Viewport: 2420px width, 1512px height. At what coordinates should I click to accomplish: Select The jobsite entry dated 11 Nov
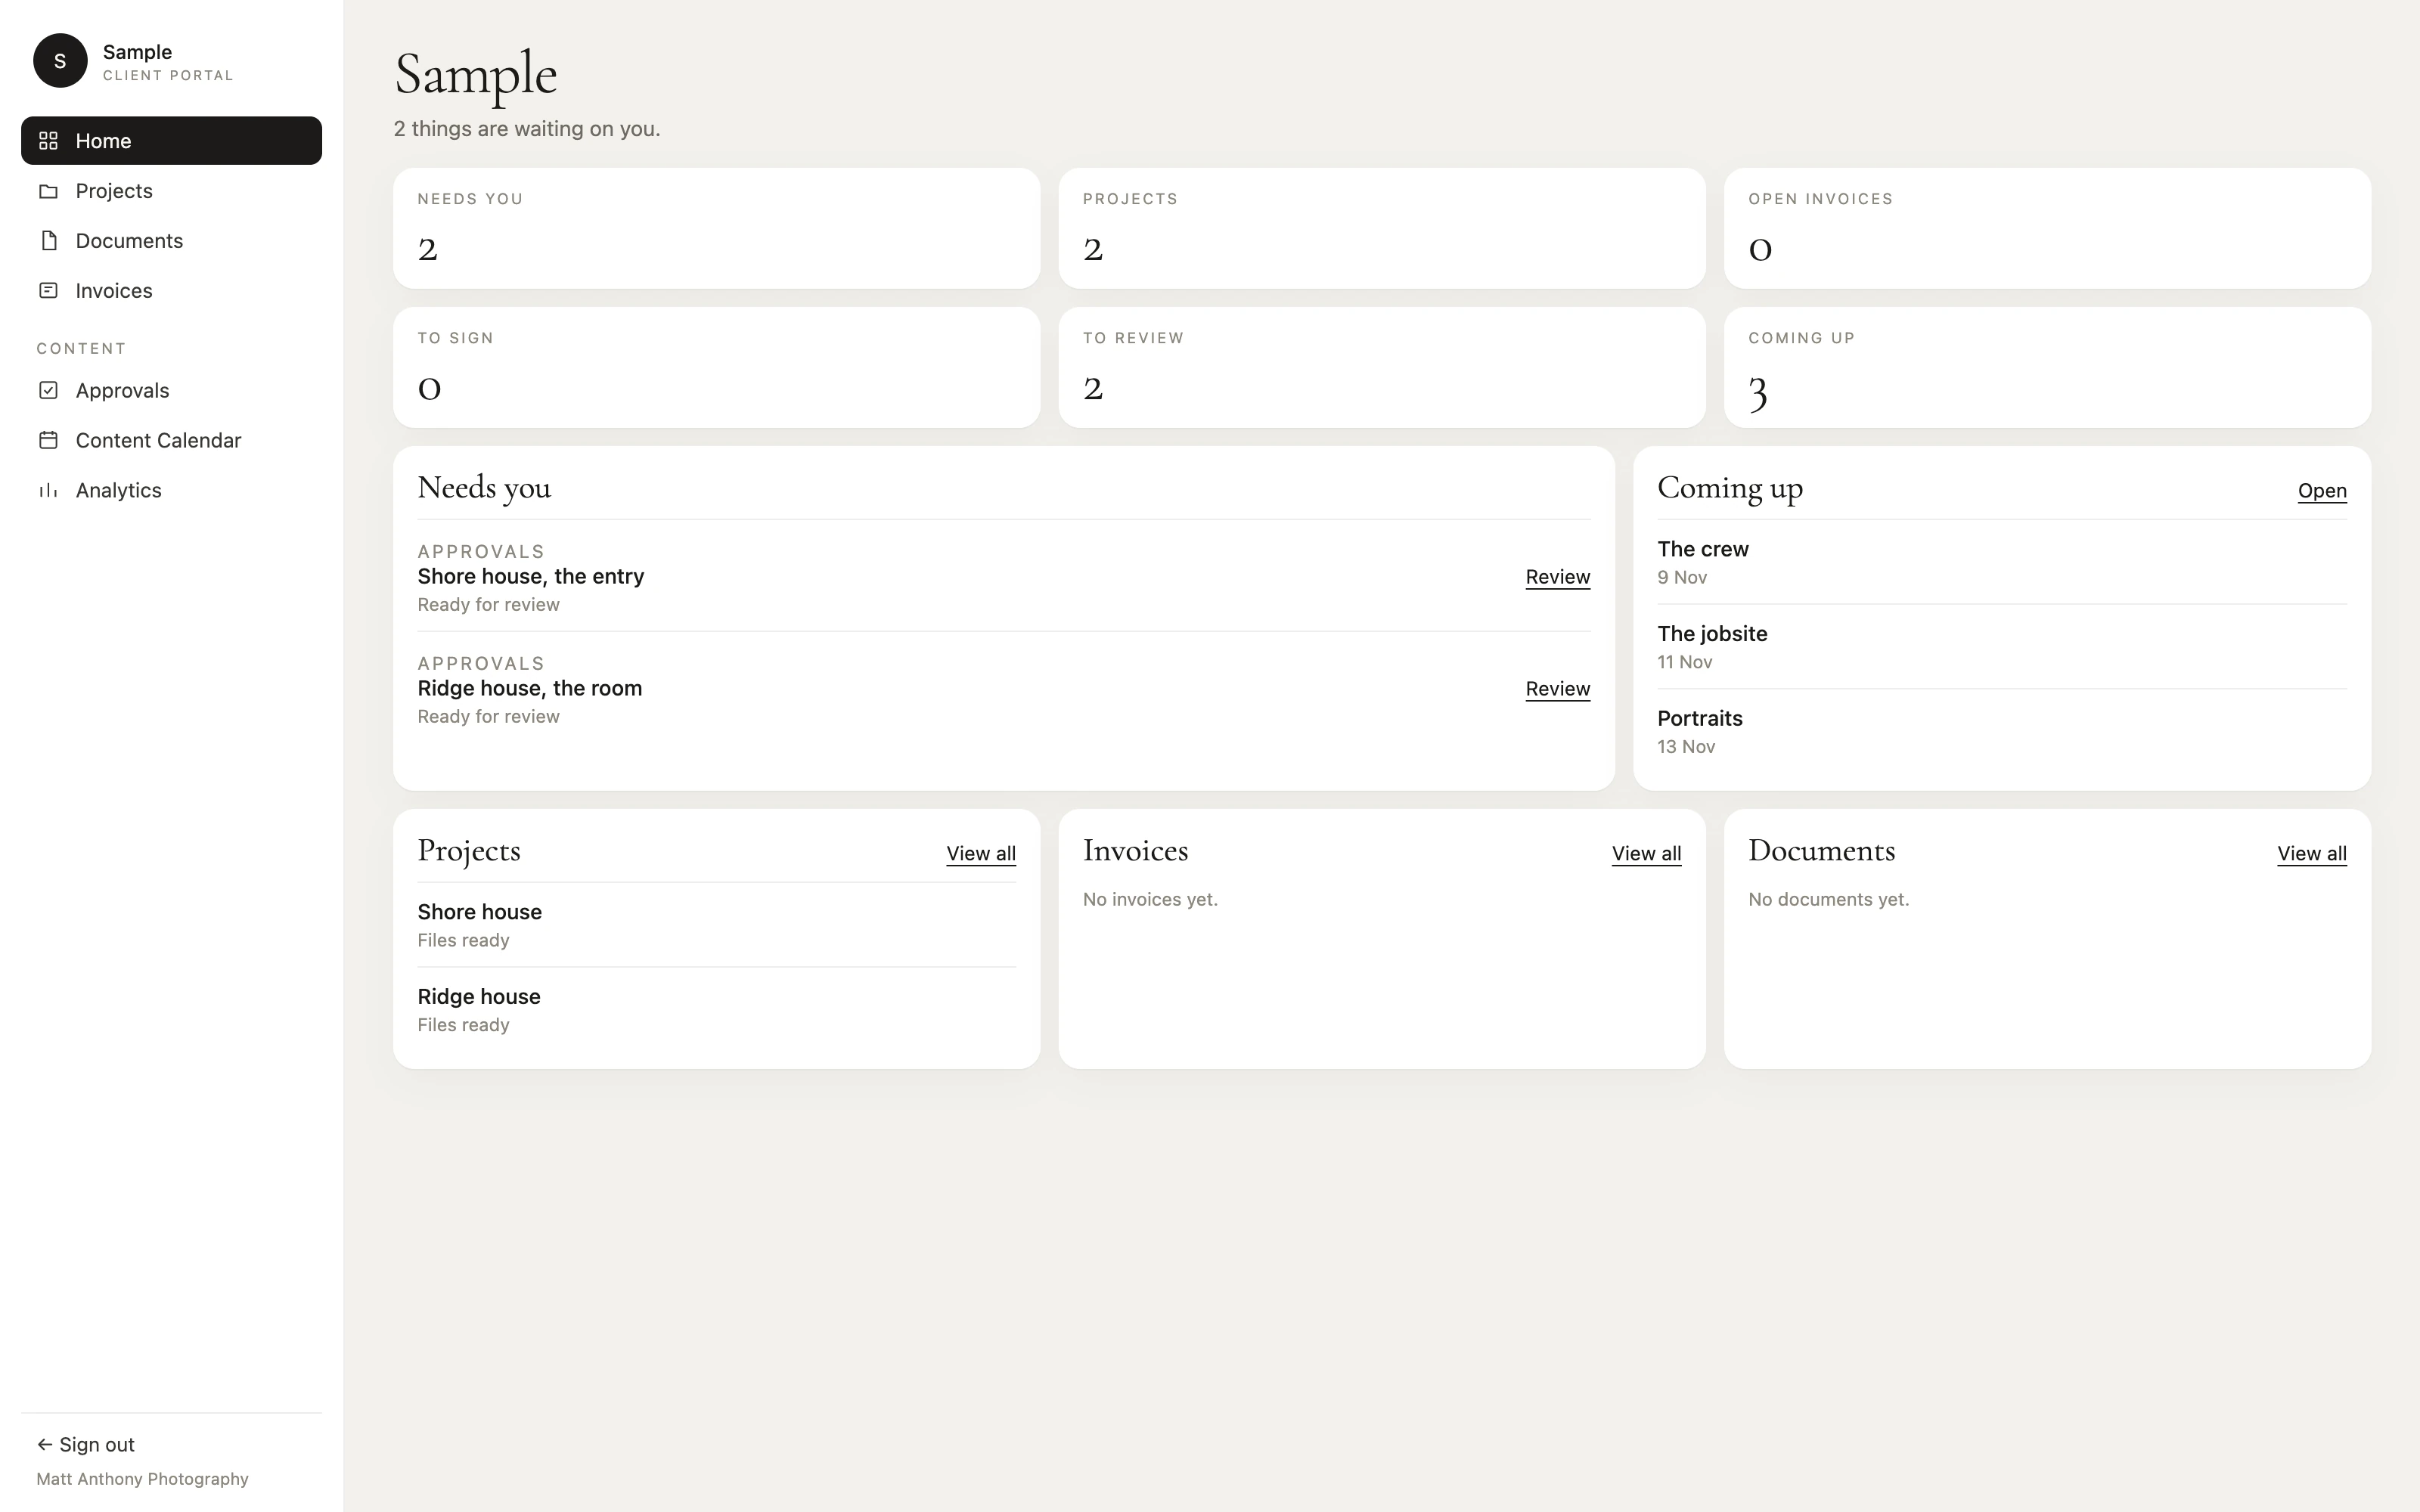click(2002, 647)
